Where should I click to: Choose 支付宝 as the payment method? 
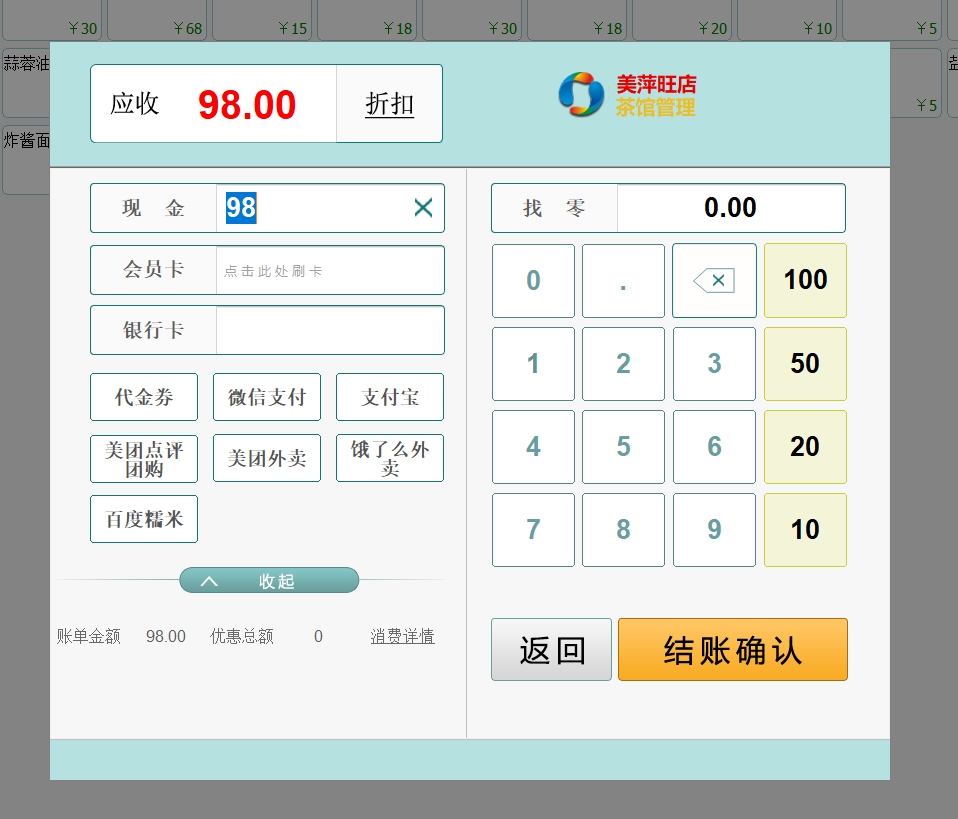point(390,397)
